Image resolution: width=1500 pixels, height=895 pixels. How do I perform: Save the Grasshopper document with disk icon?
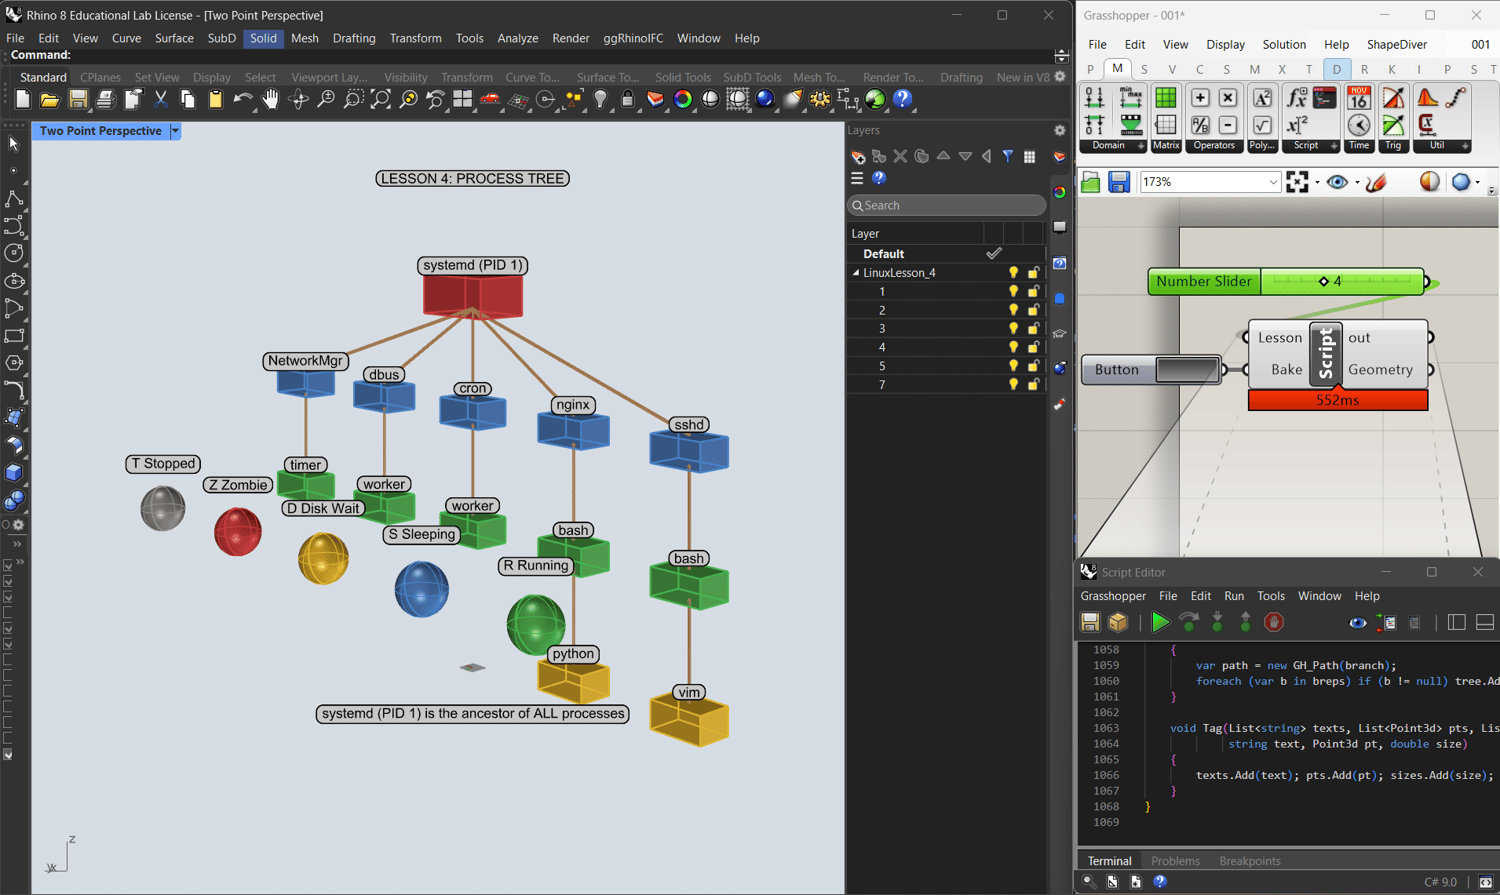click(1119, 182)
